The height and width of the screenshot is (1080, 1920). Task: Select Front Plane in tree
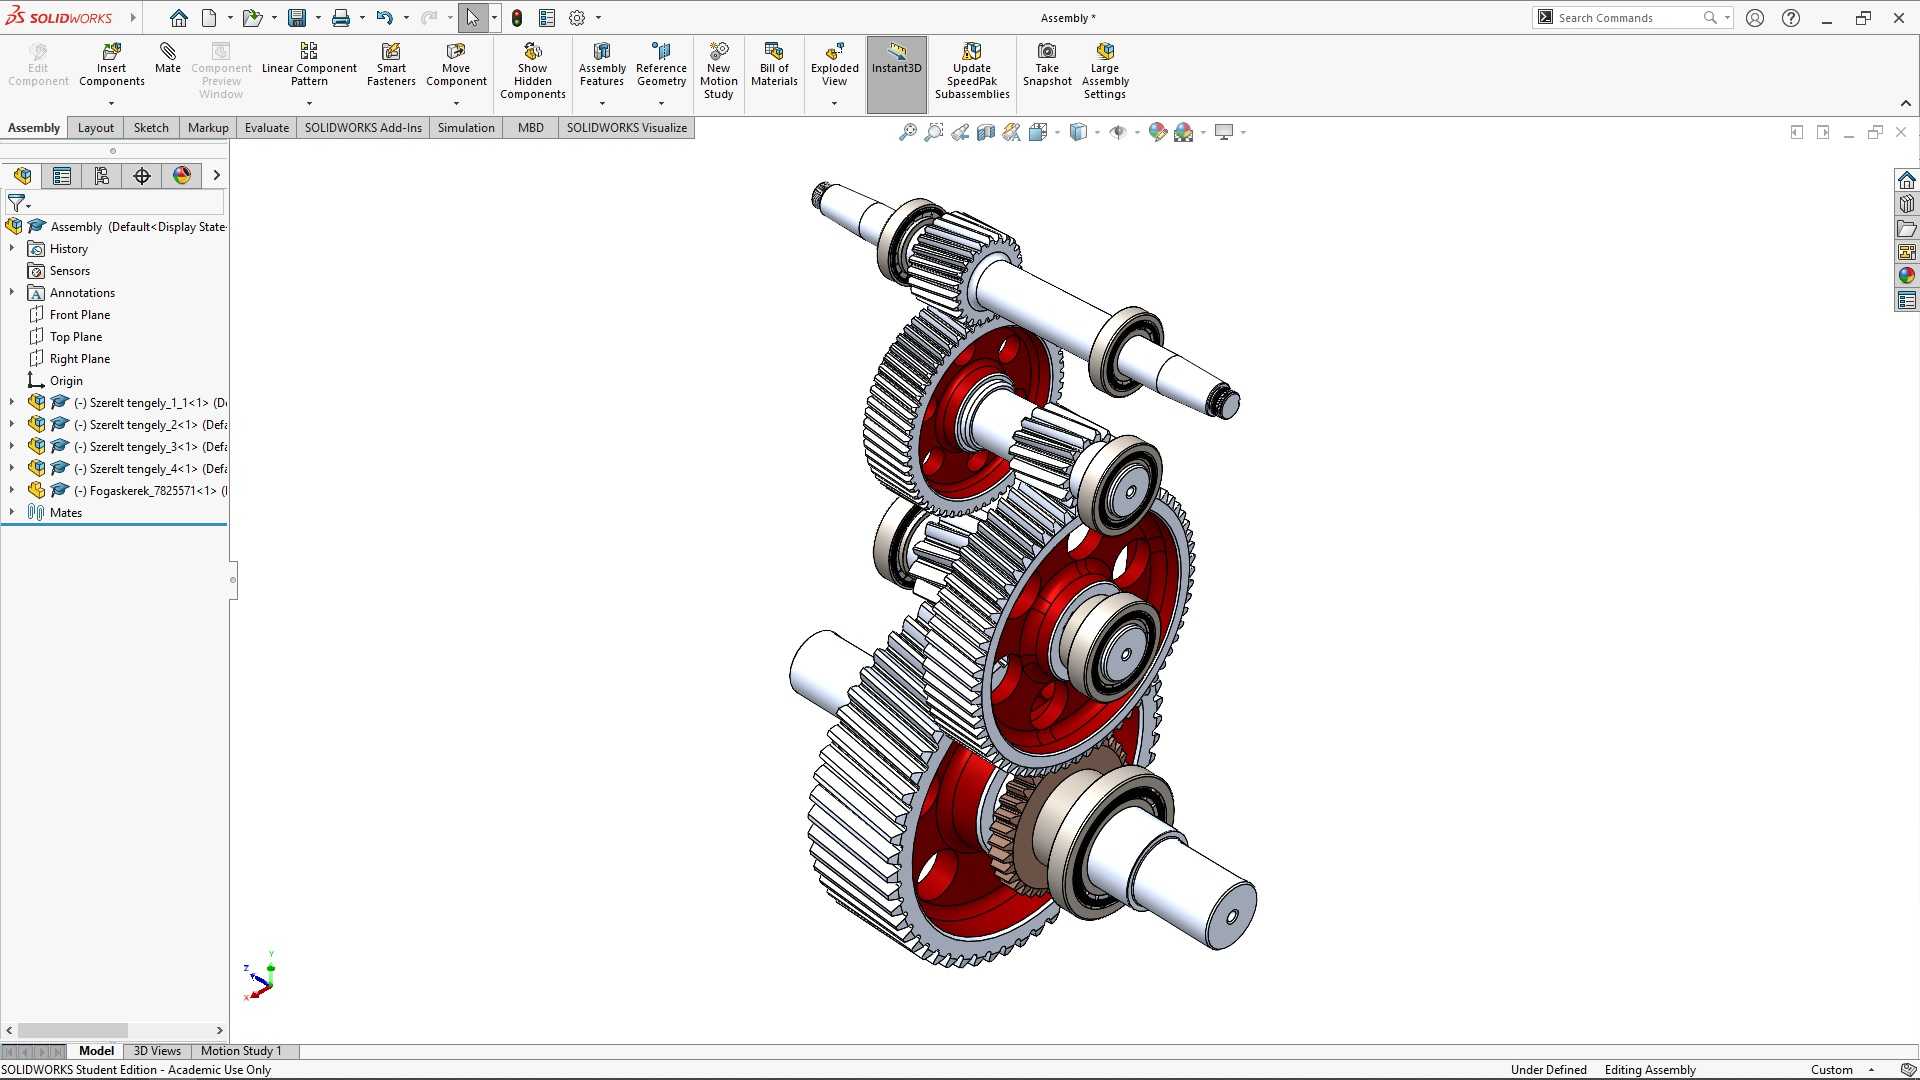point(80,315)
